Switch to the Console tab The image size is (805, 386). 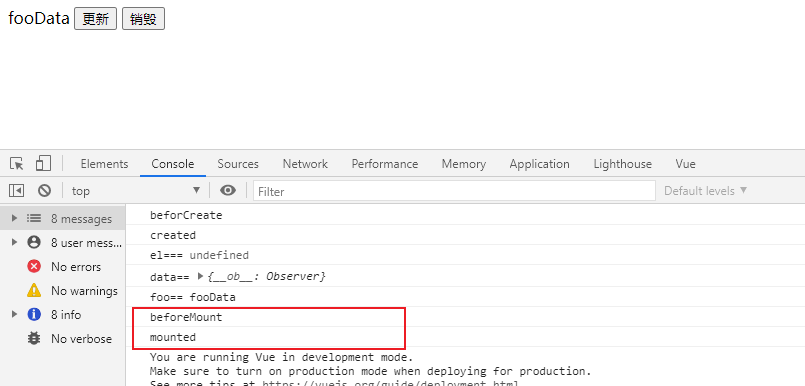pos(172,164)
